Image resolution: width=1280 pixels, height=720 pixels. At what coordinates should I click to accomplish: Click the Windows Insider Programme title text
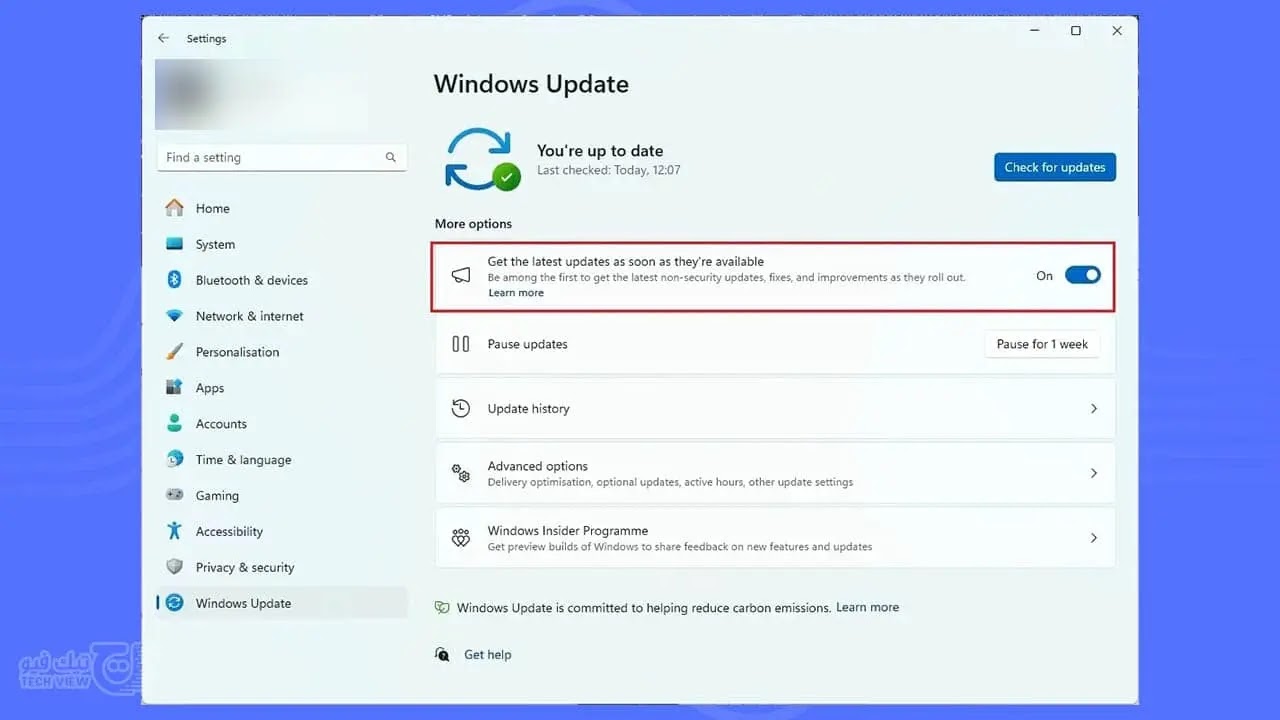pos(567,531)
